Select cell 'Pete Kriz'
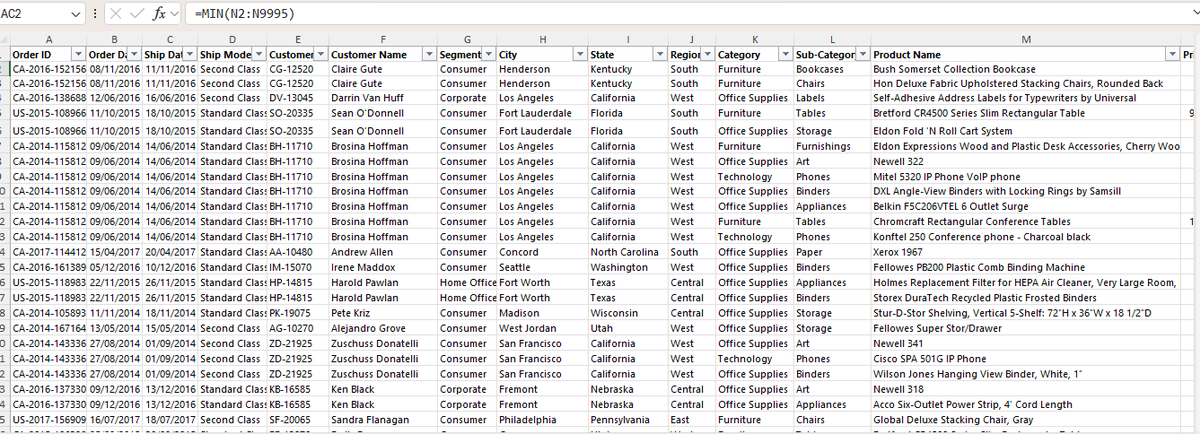1200x434 pixels. coord(382,313)
